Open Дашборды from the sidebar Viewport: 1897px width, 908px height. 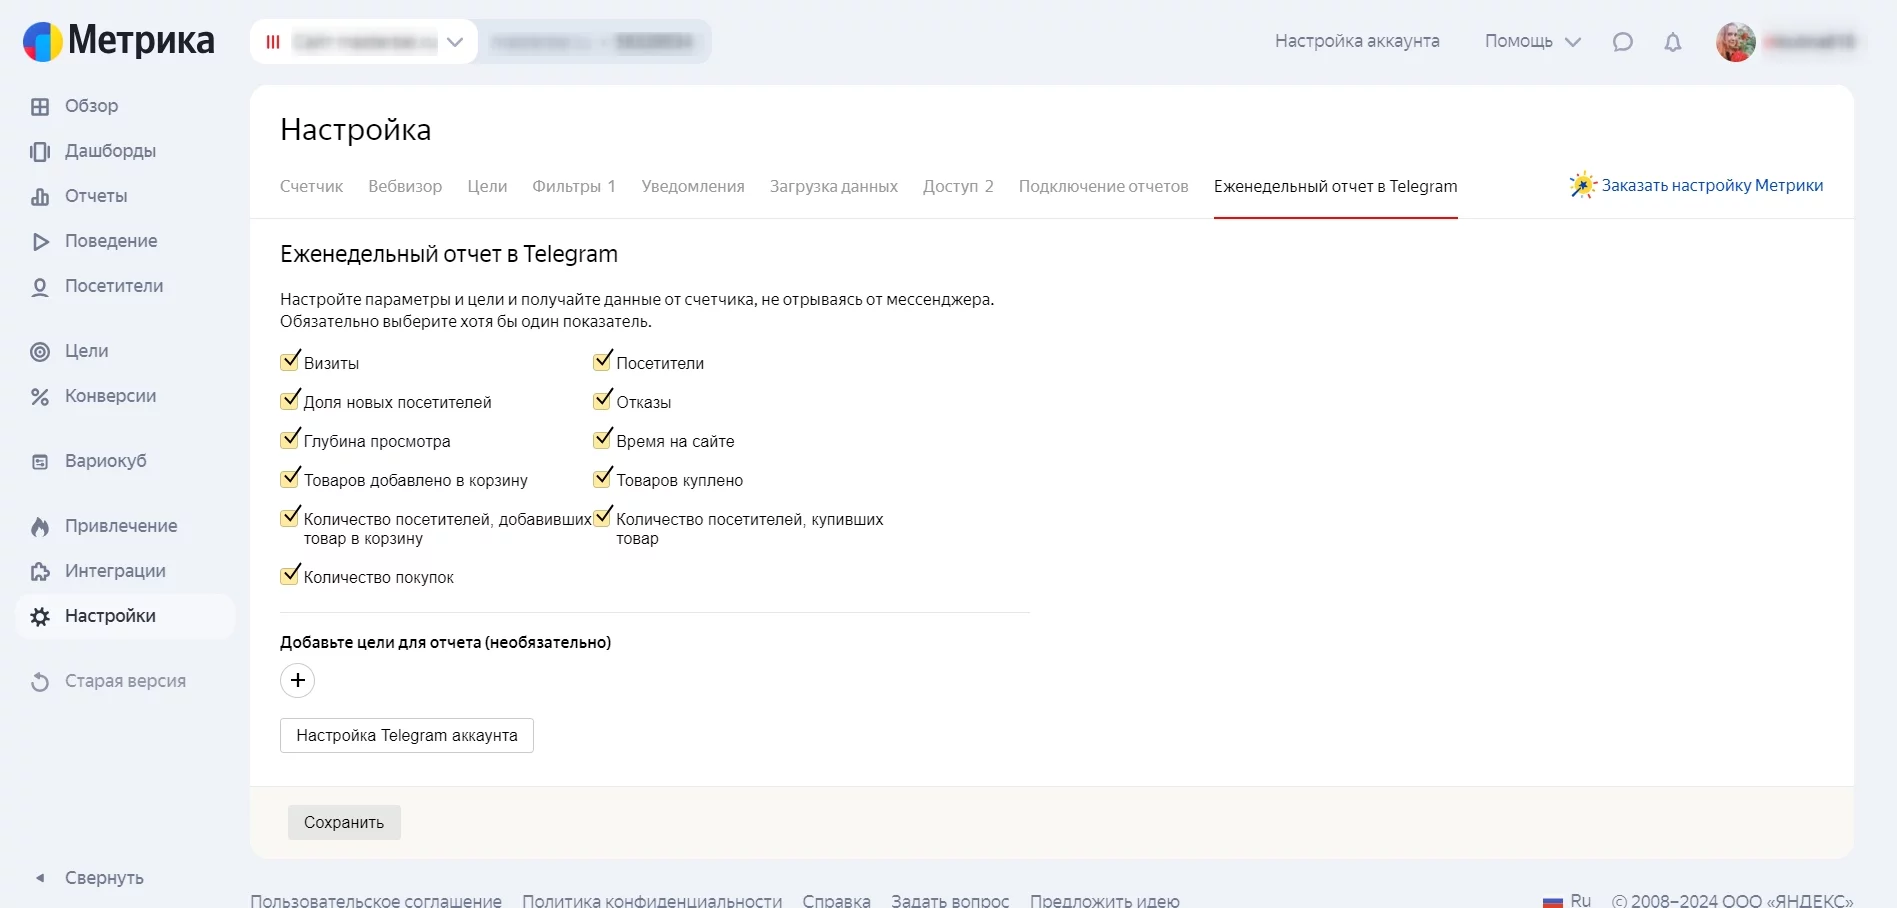pos(110,151)
